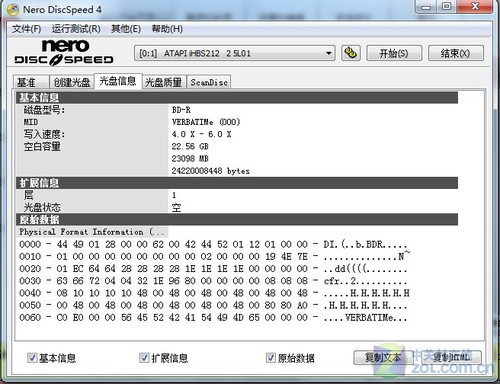Click the hex data row 0010

tap(214, 256)
